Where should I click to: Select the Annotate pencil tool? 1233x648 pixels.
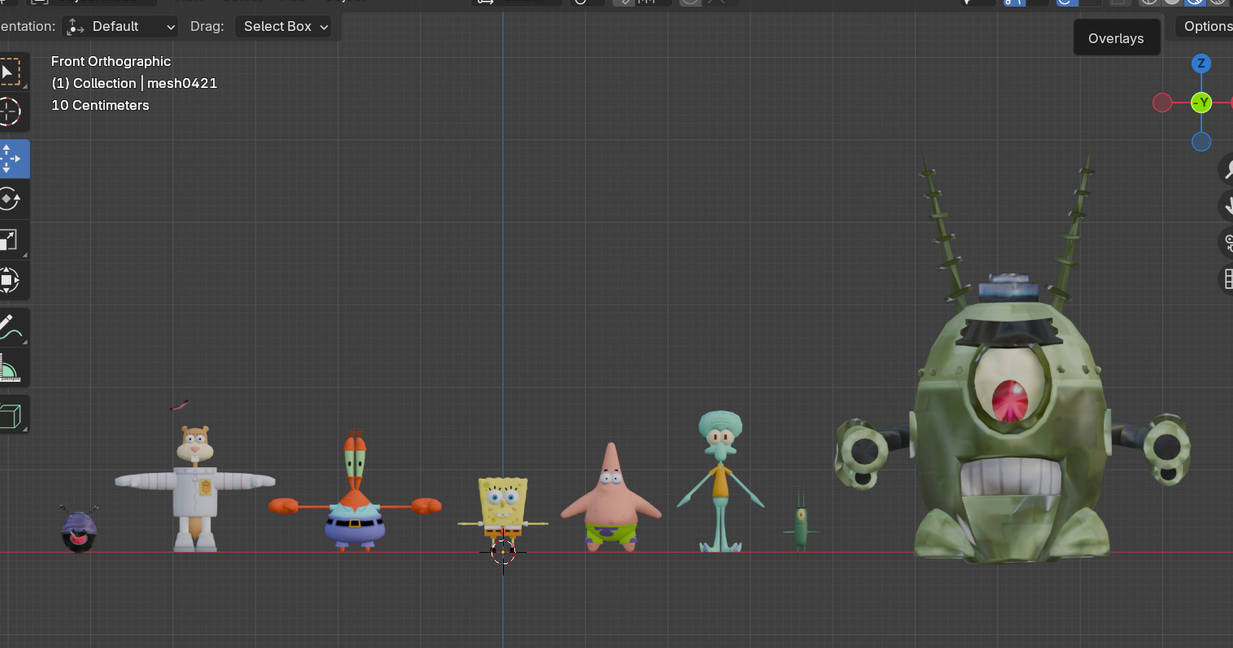tap(9, 327)
